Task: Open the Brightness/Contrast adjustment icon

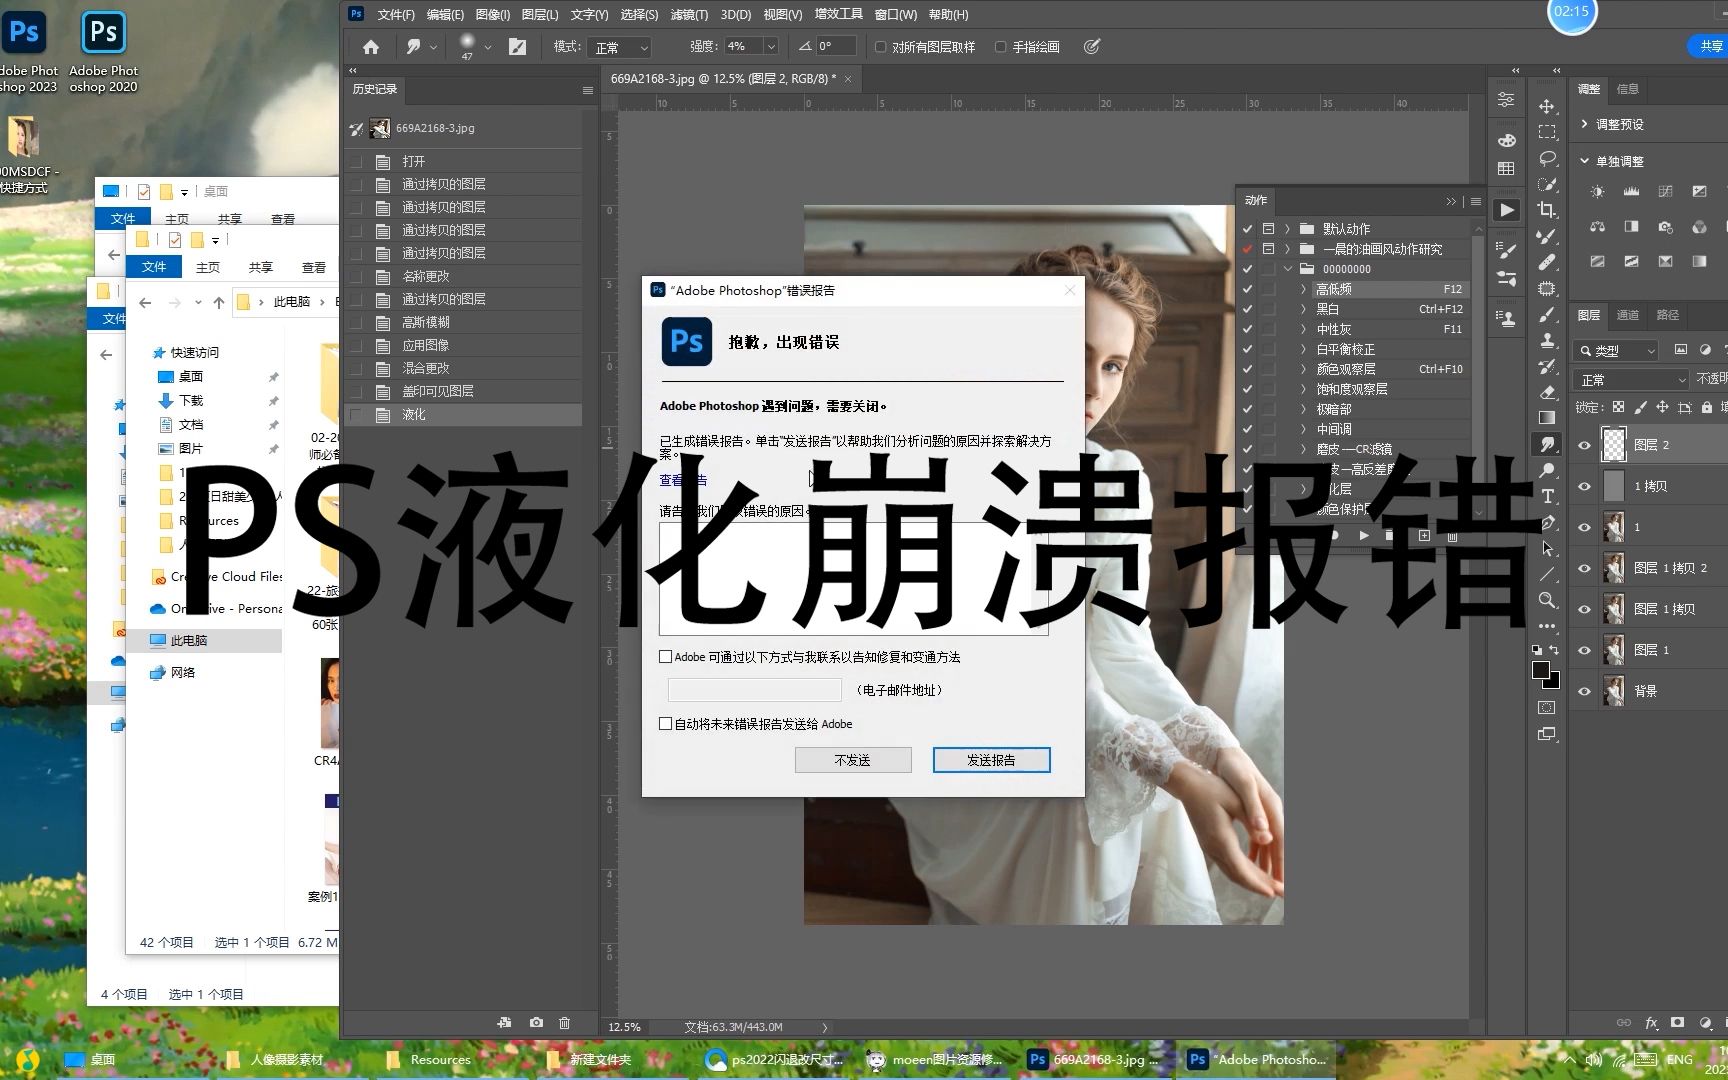Action: pyautogui.click(x=1597, y=192)
